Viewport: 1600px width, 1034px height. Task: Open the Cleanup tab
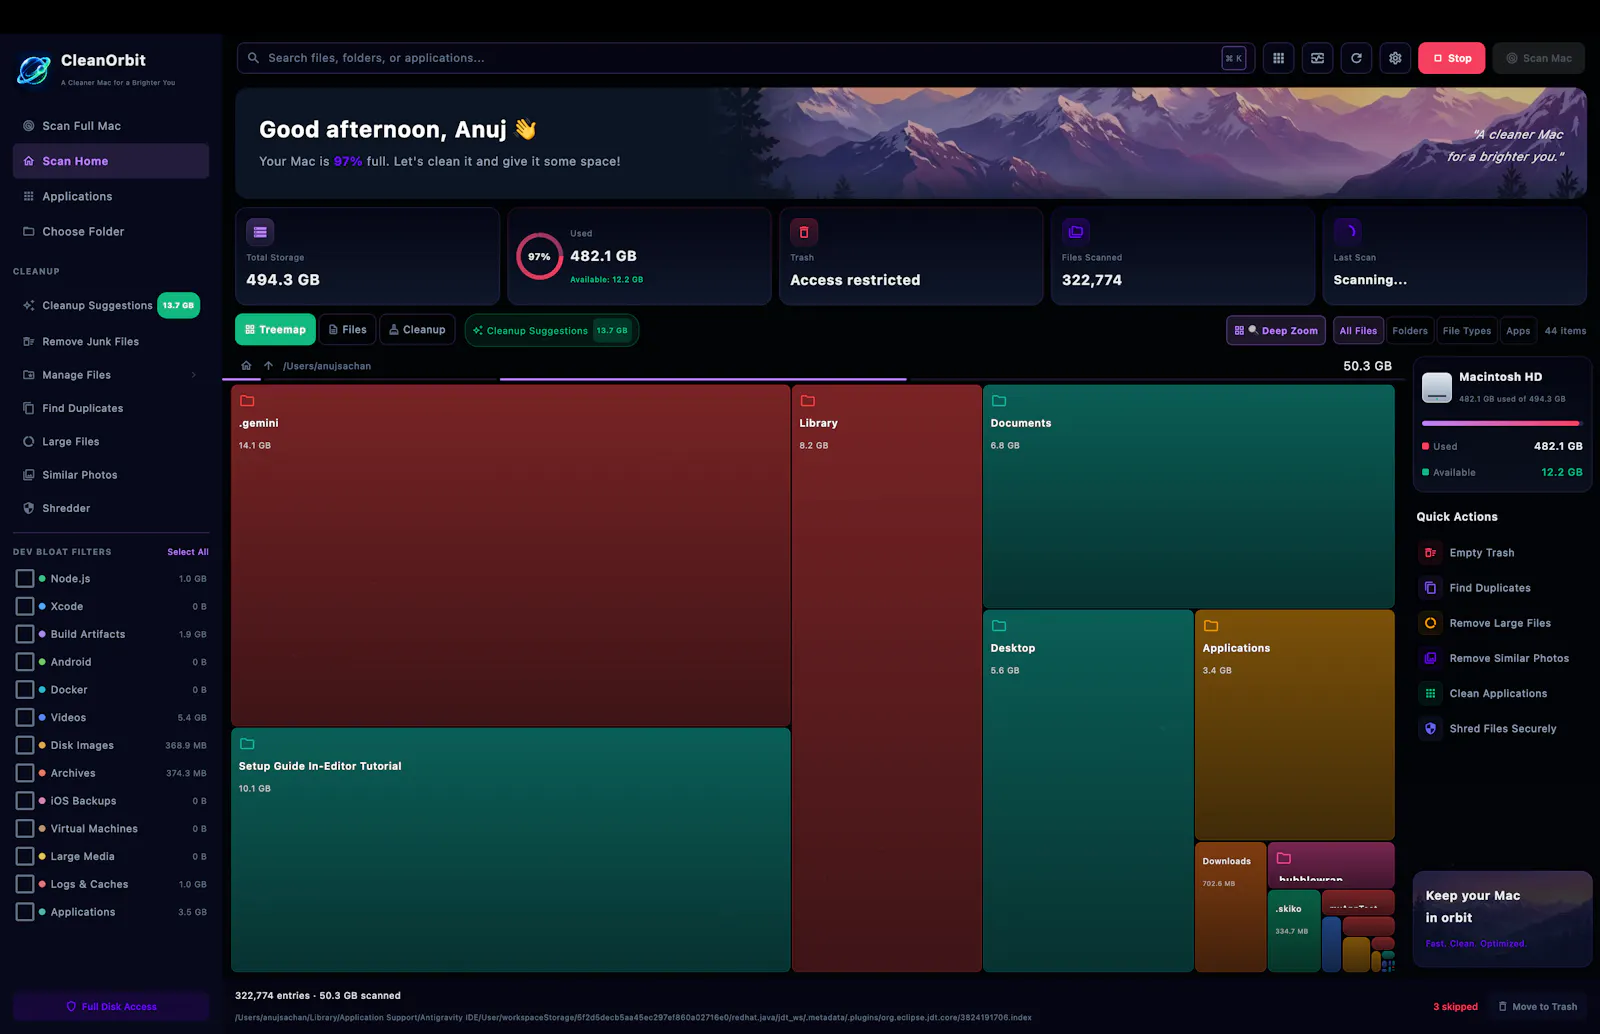click(x=417, y=330)
